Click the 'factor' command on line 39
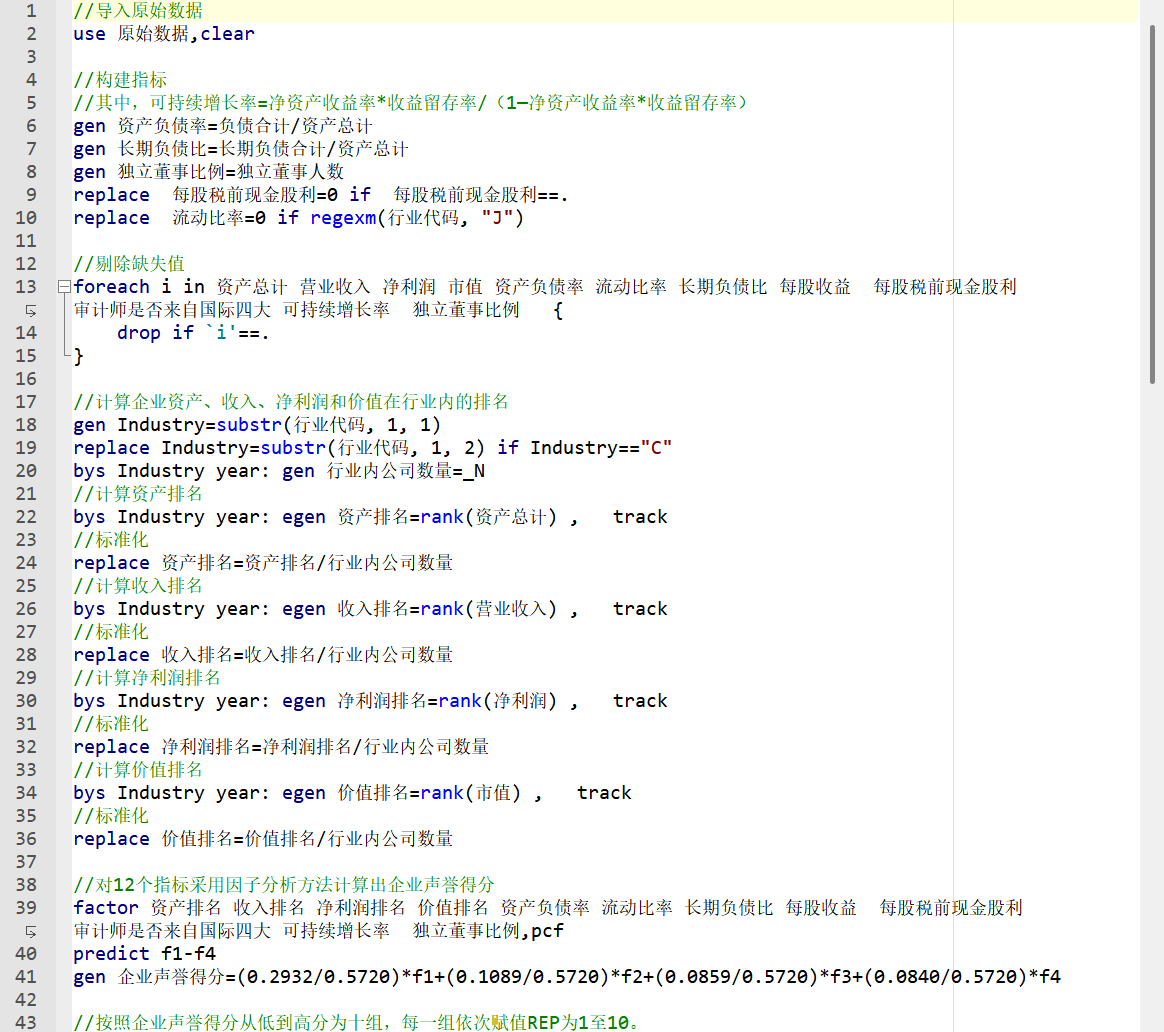1164x1032 pixels. coord(106,908)
